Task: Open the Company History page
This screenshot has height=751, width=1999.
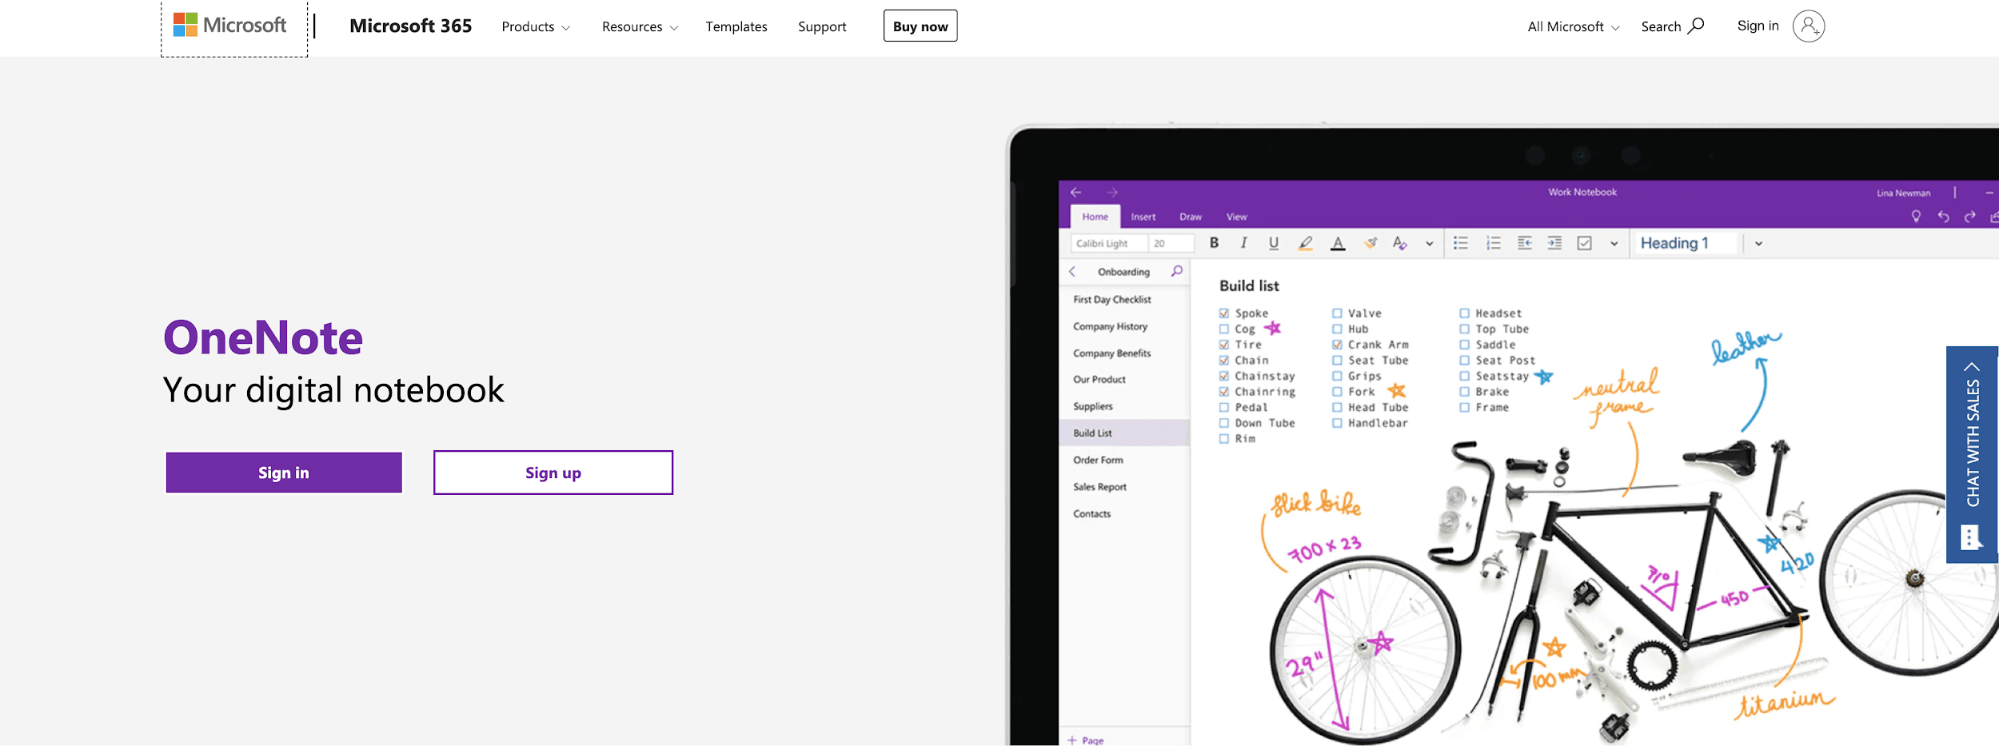Action: point(1110,326)
